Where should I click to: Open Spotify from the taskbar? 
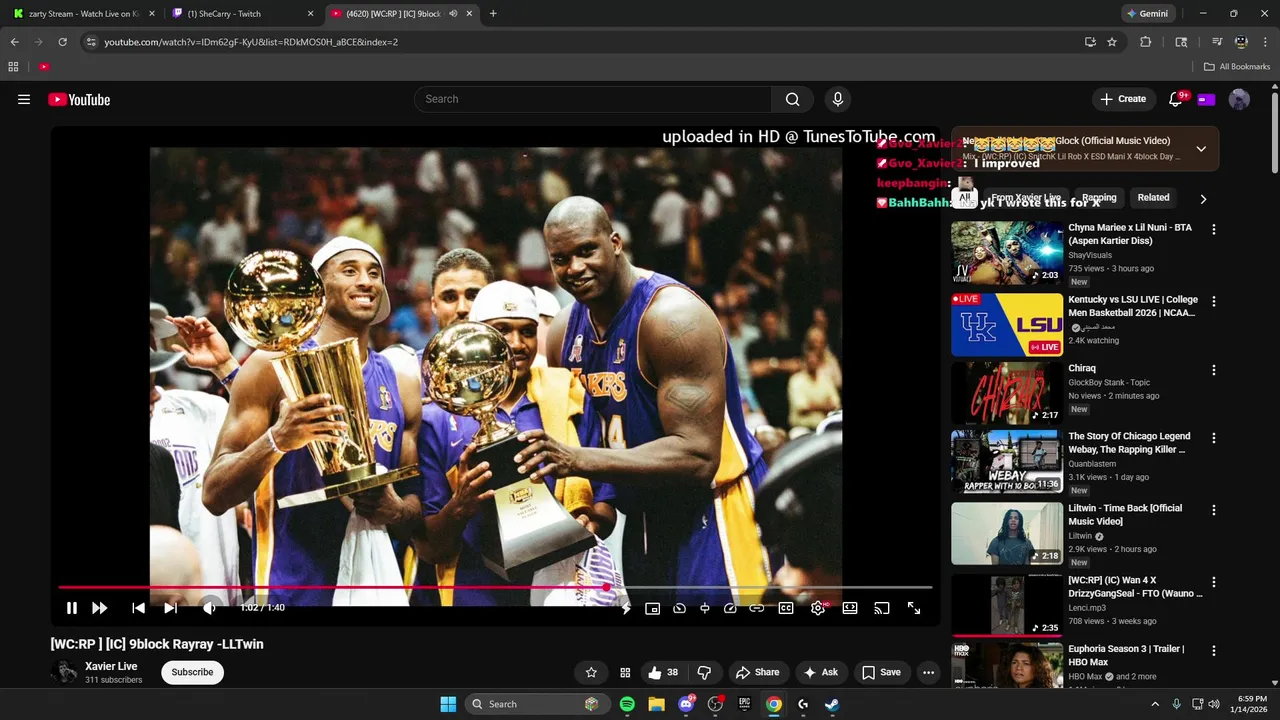pyautogui.click(x=627, y=704)
